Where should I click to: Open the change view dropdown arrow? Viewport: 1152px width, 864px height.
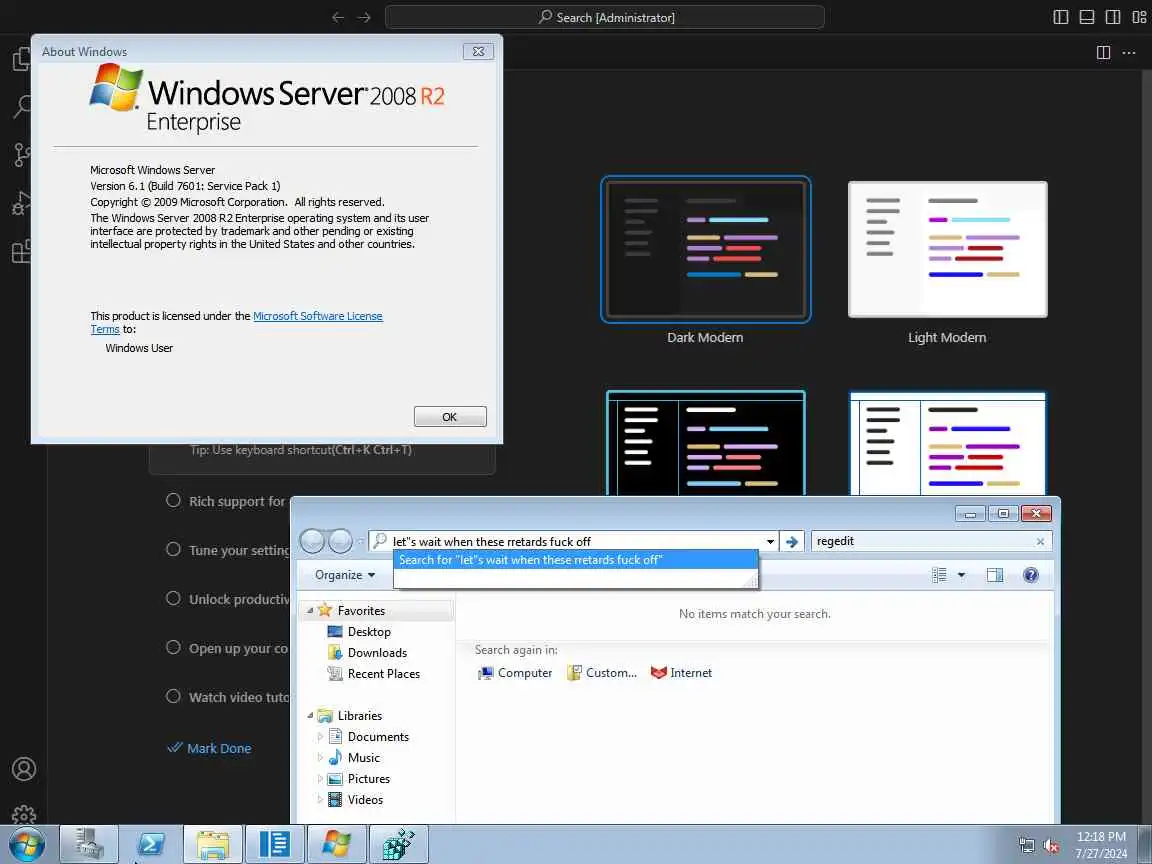(961, 575)
